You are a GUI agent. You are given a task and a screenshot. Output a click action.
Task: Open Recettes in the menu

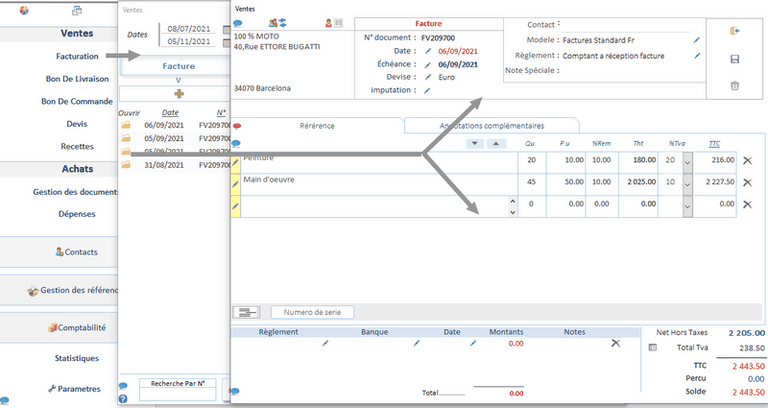tap(77, 146)
